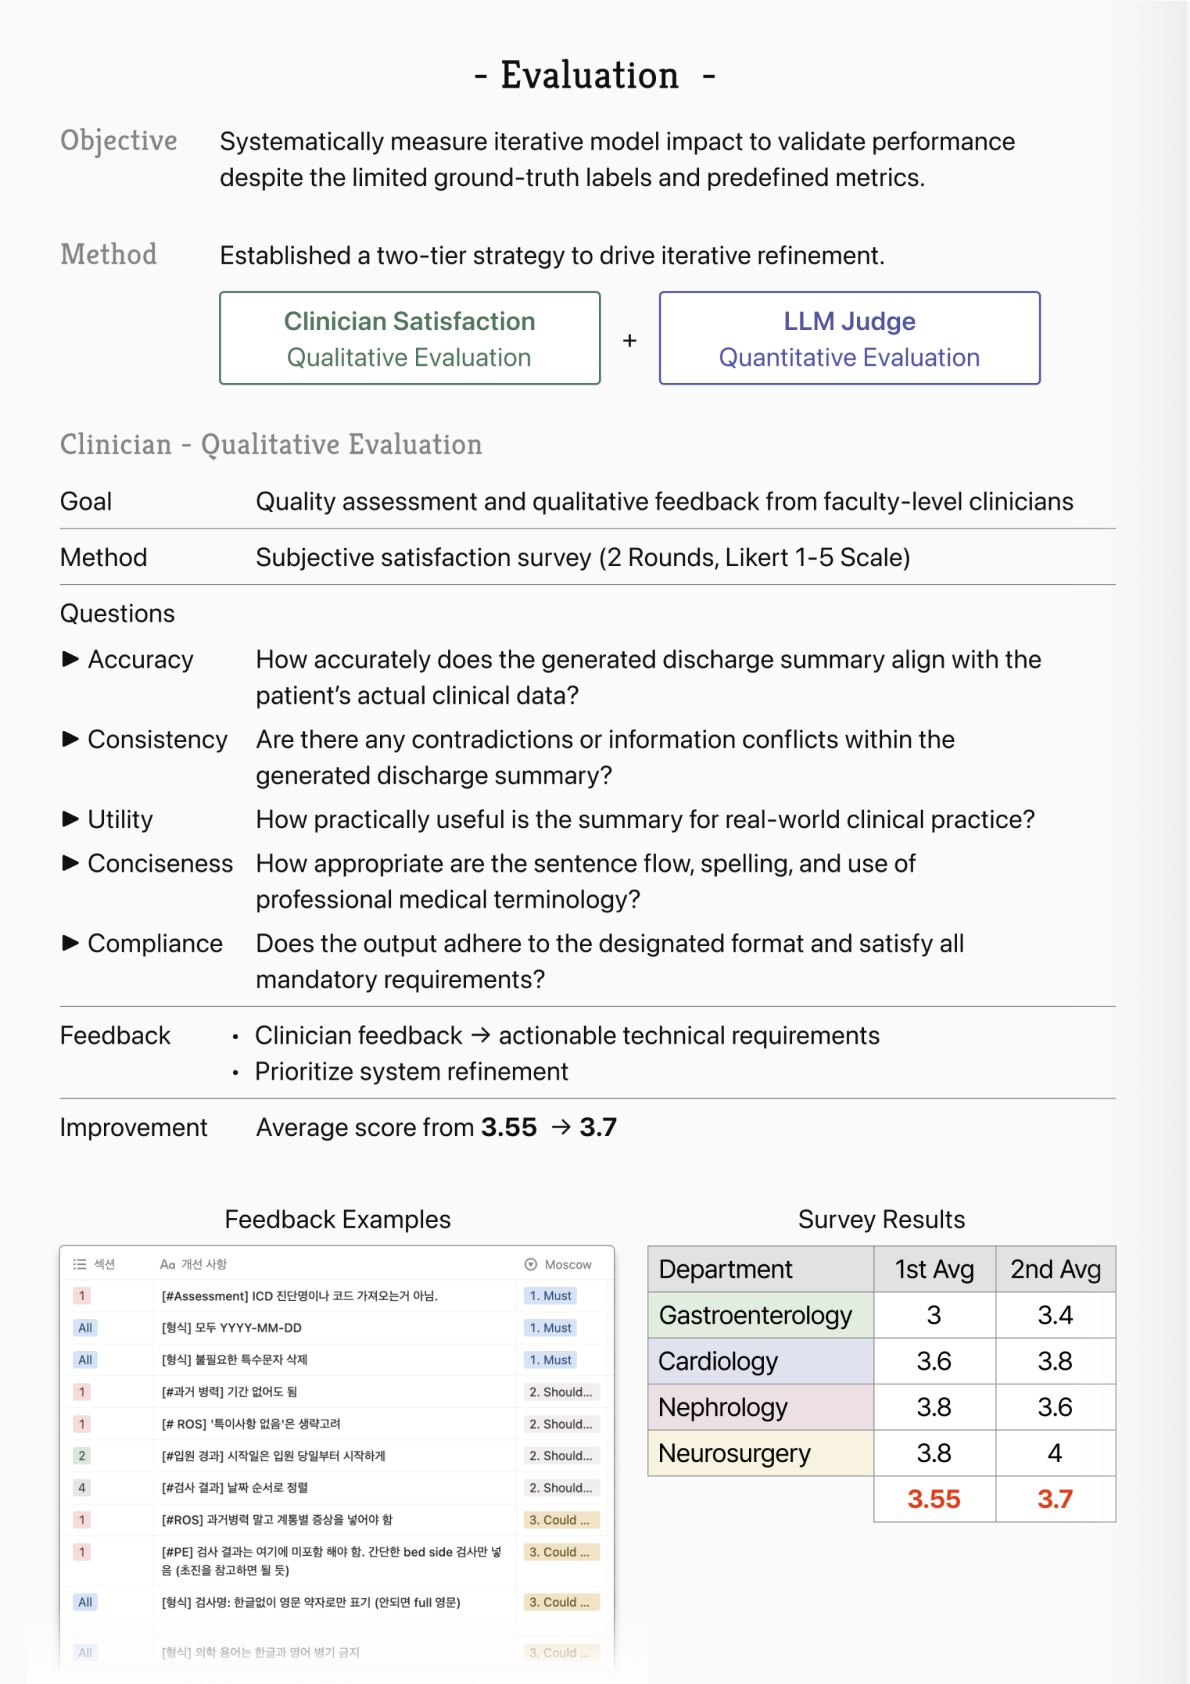Viewport: 1190px width, 1684px height.
Task: Click the arrow after Clinician feedback
Action: 481,1035
